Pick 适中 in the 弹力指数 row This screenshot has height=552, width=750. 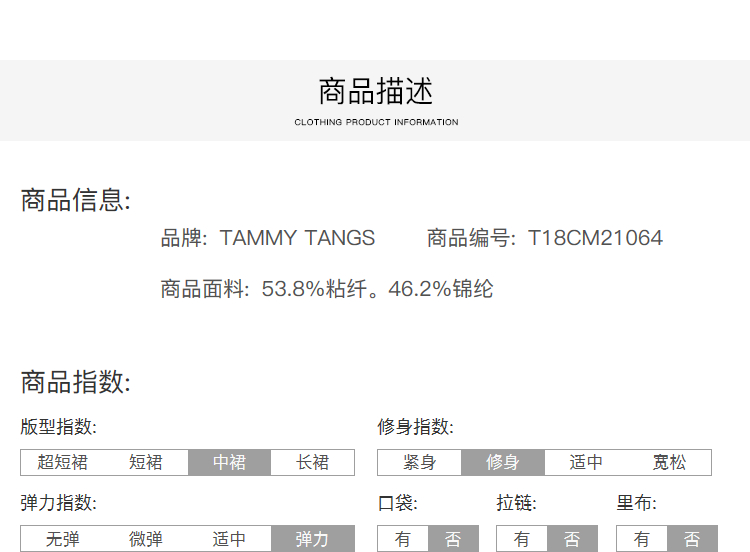coord(229,539)
